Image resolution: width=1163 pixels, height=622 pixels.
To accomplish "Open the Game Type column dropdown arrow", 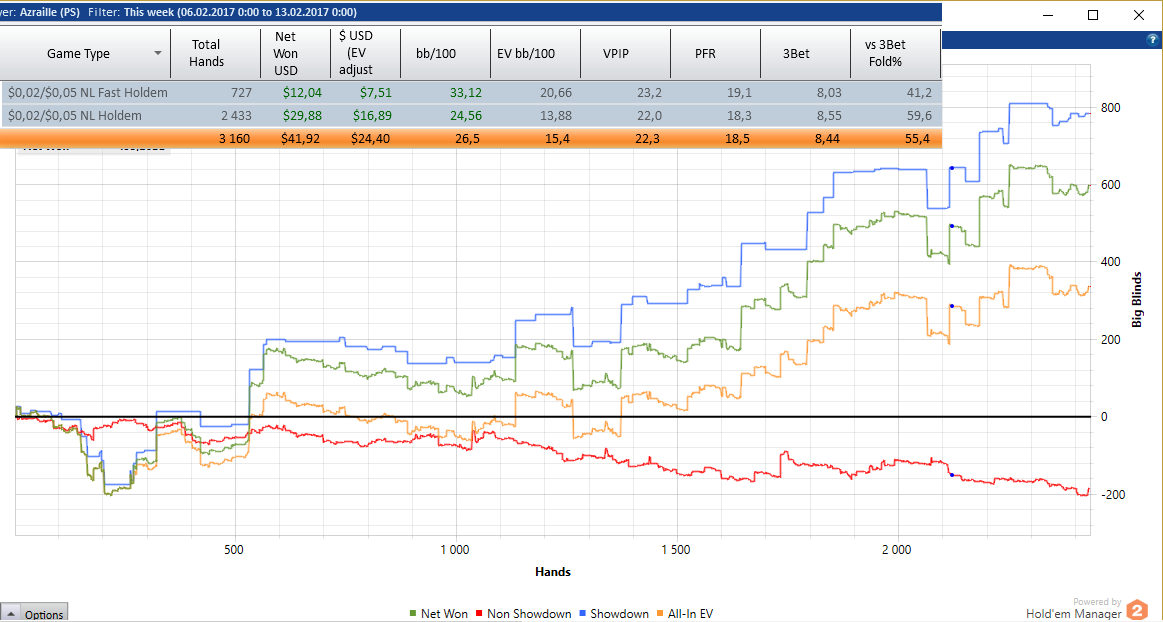I will pos(158,53).
